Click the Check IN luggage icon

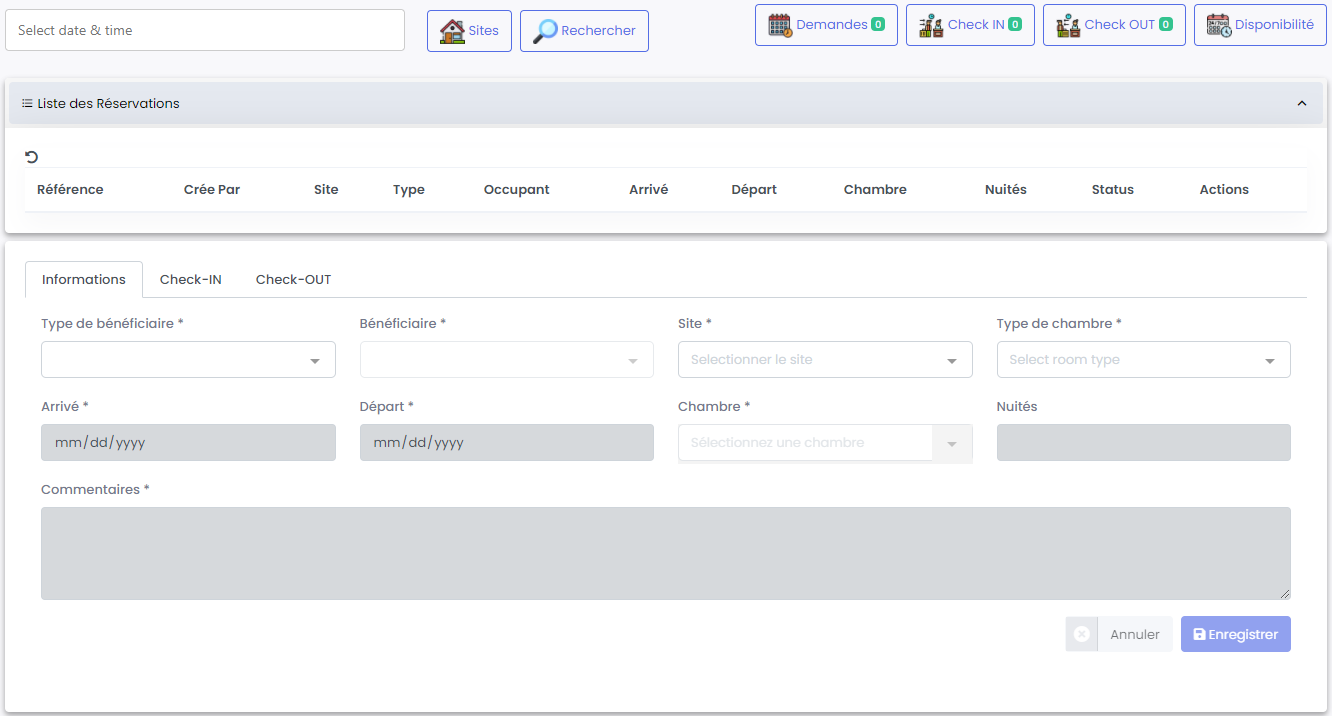pos(931,25)
